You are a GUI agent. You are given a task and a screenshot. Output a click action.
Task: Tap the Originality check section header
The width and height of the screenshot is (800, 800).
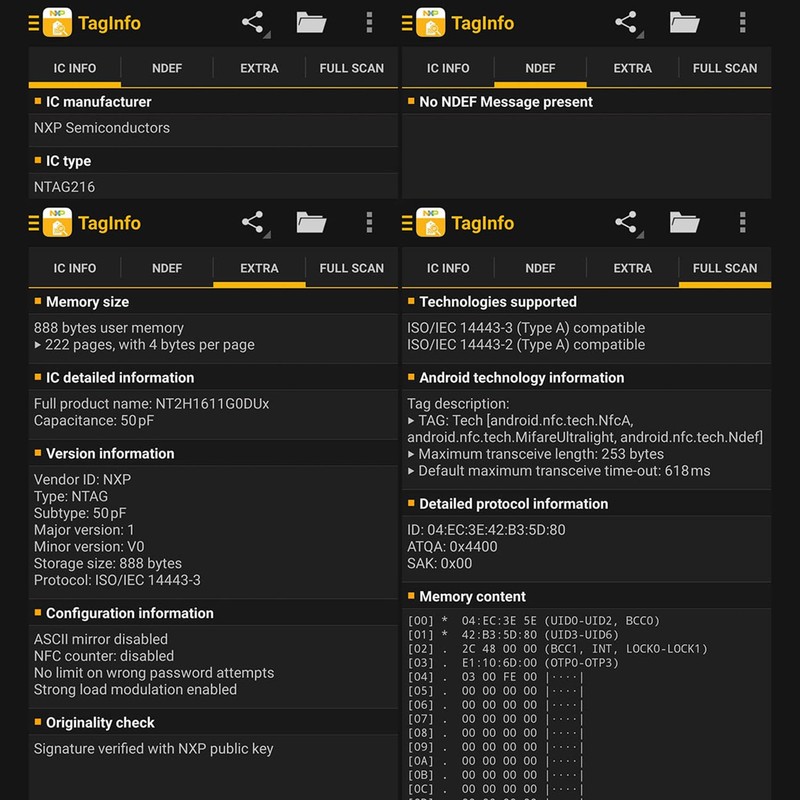pyautogui.click(x=100, y=722)
